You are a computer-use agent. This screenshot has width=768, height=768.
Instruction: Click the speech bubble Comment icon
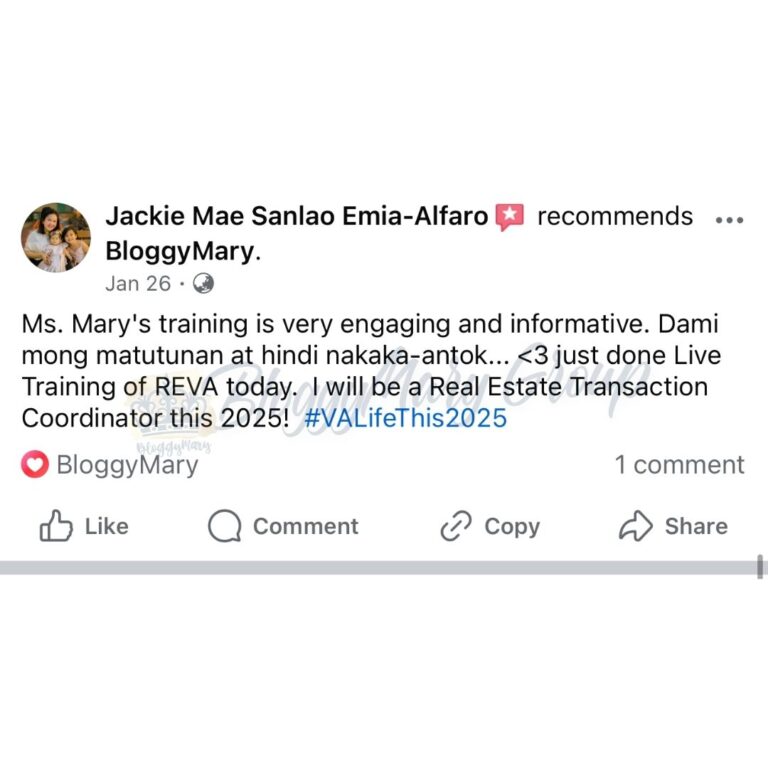tap(224, 526)
